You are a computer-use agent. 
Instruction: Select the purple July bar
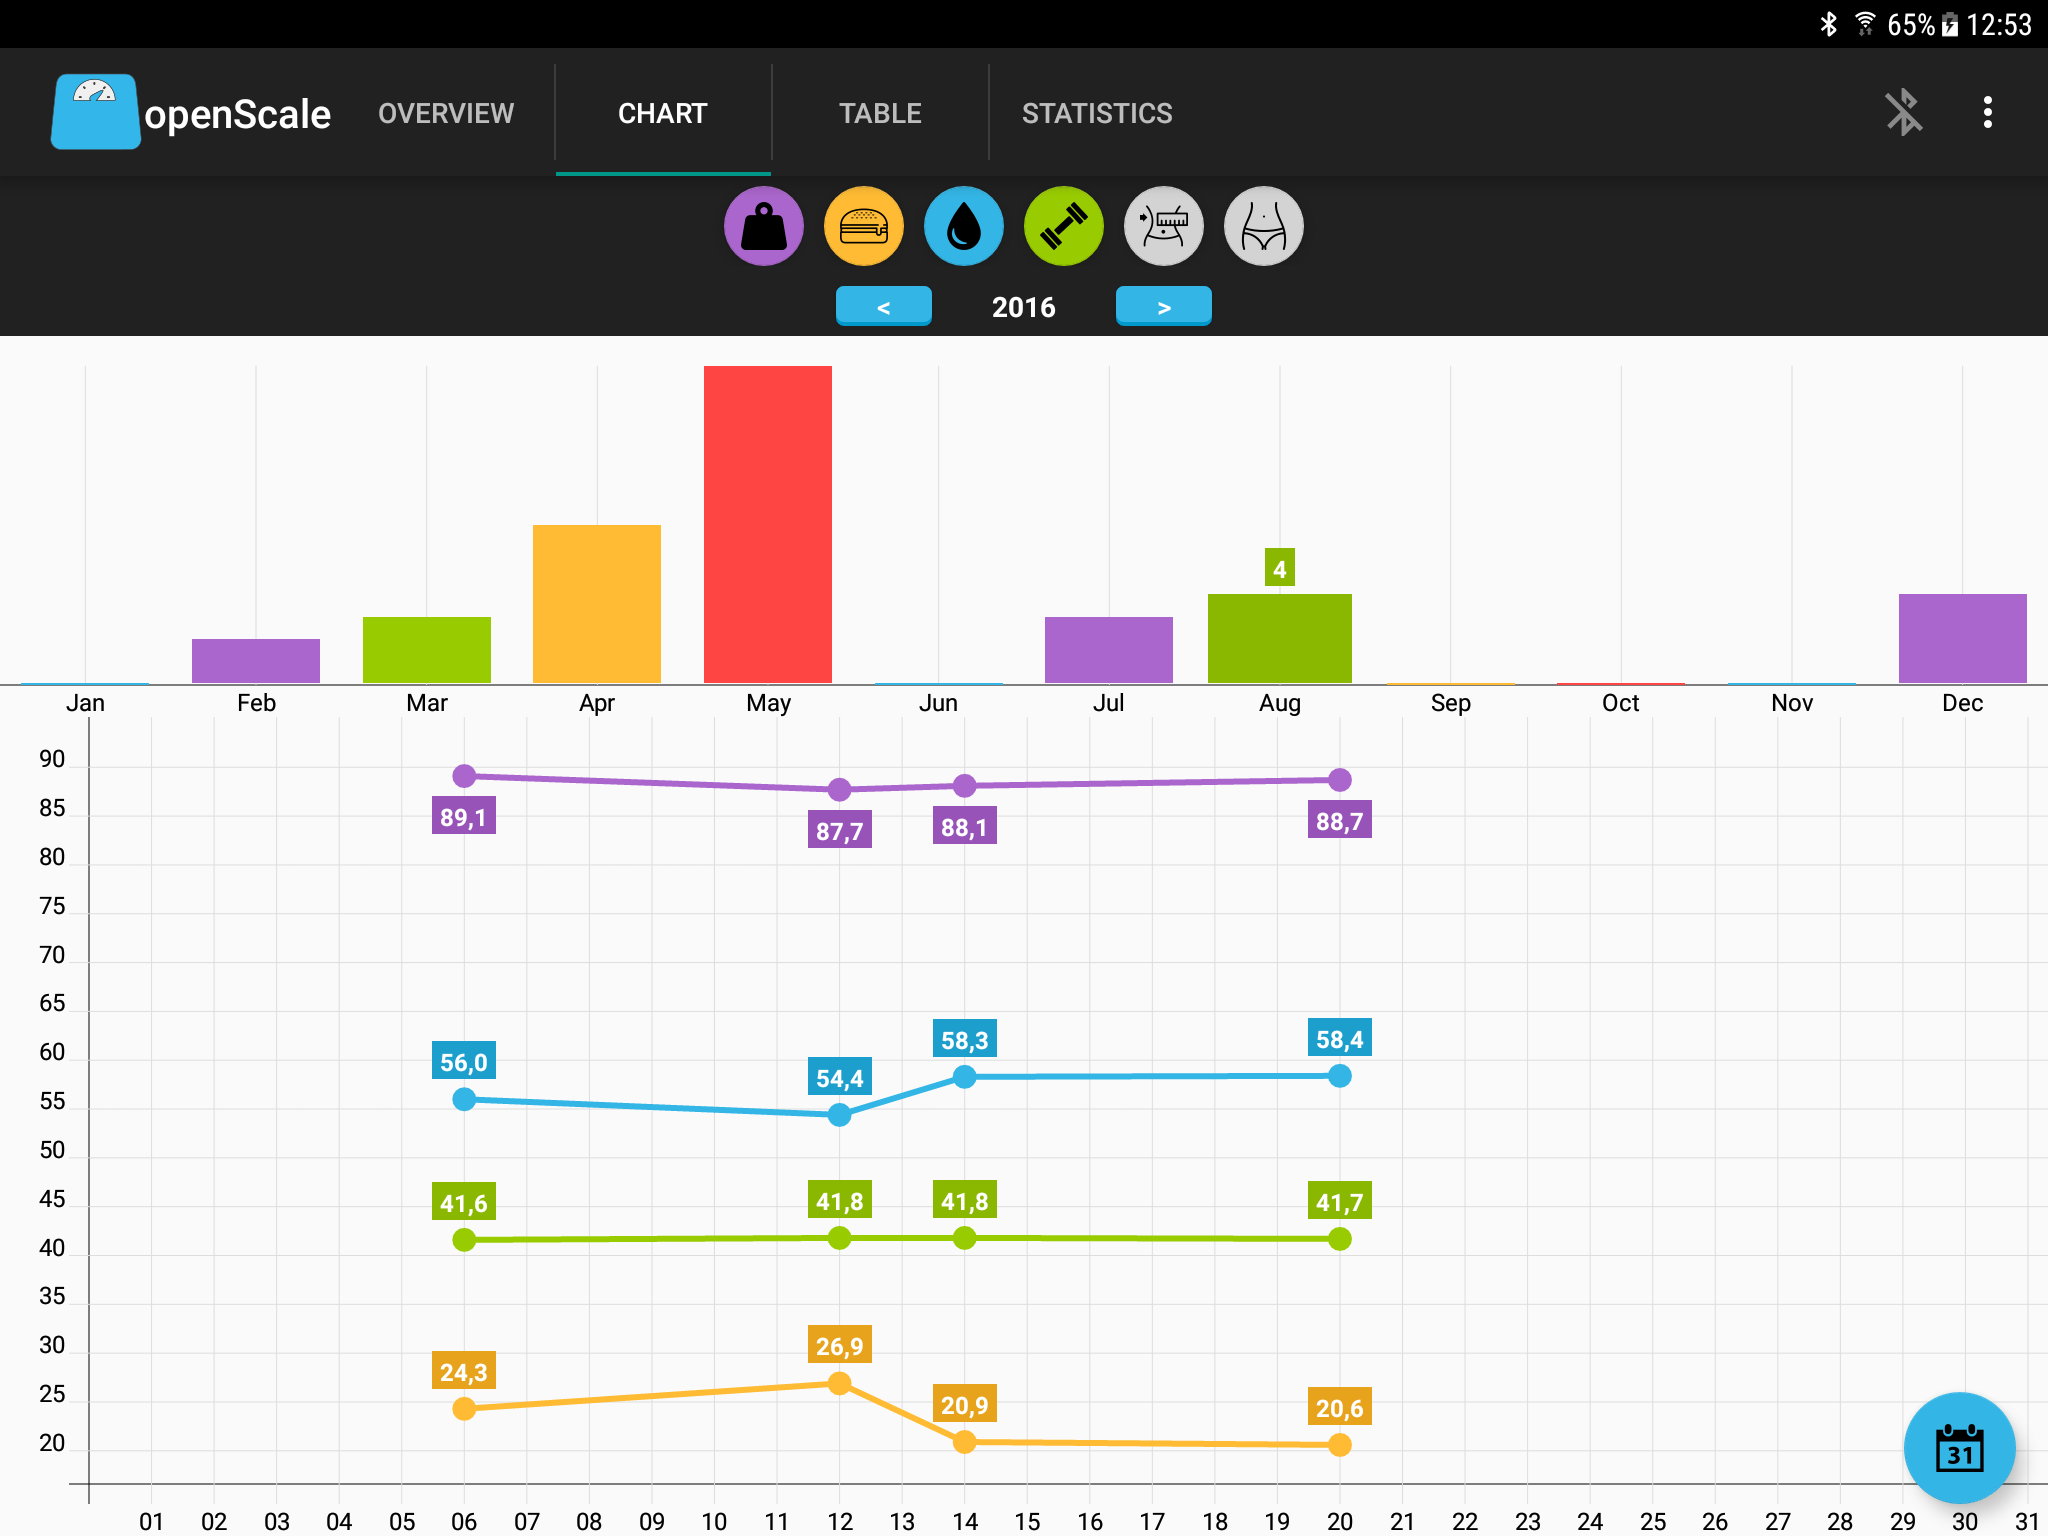(x=1109, y=650)
